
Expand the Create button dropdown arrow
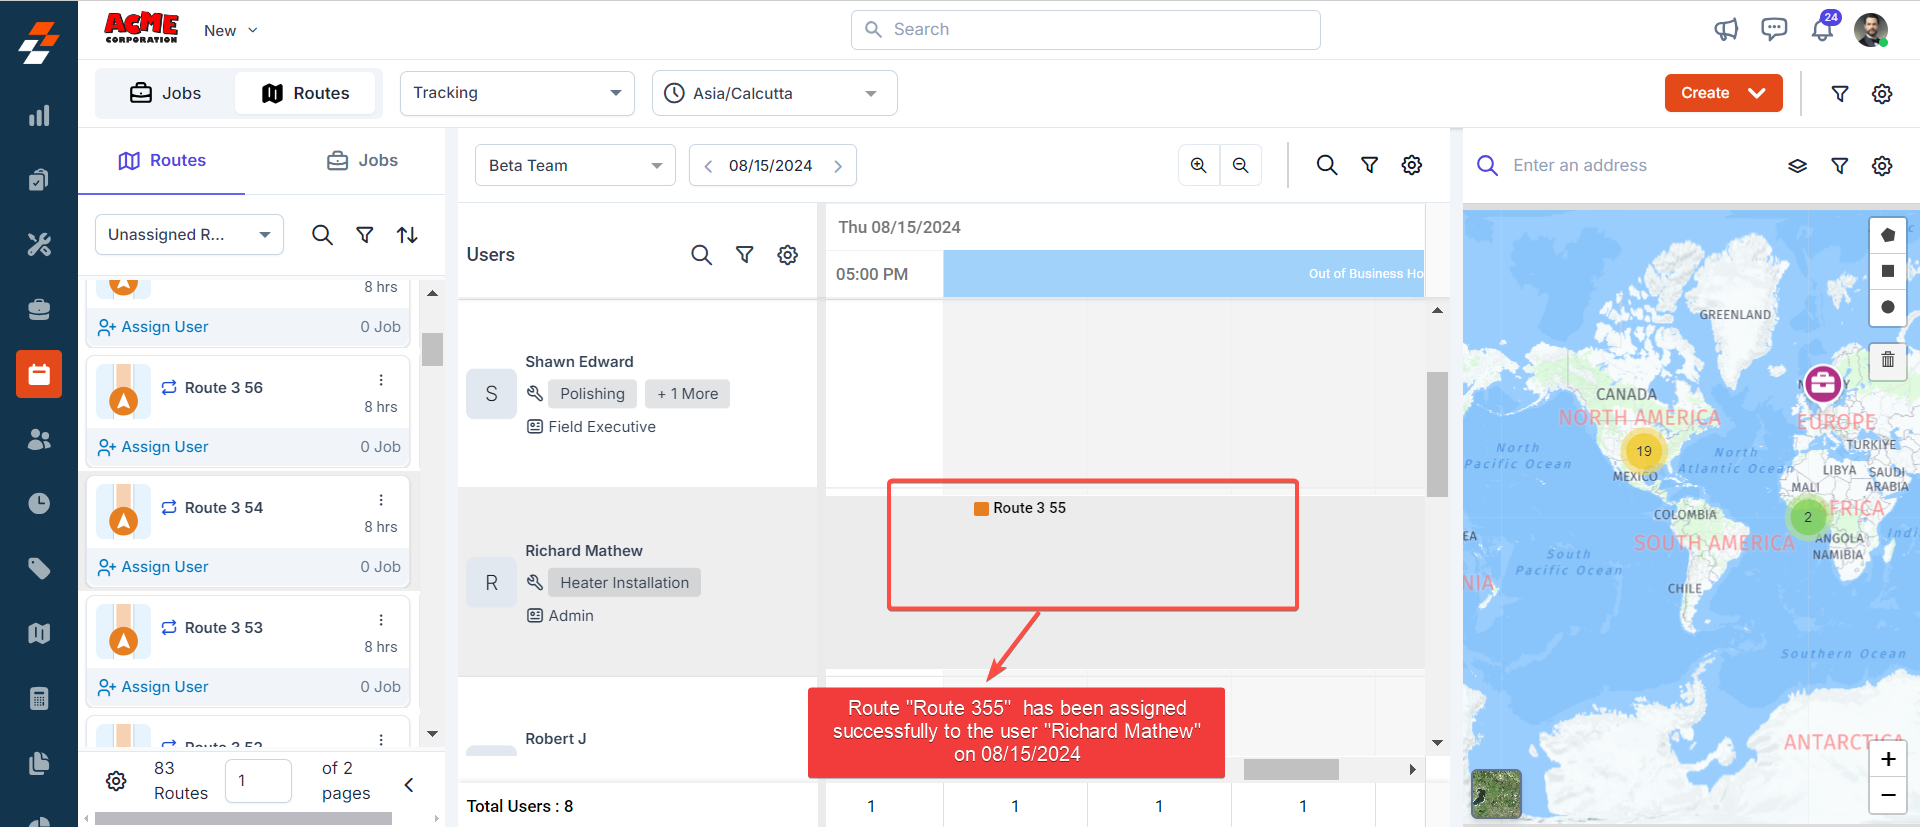pyautogui.click(x=1757, y=93)
